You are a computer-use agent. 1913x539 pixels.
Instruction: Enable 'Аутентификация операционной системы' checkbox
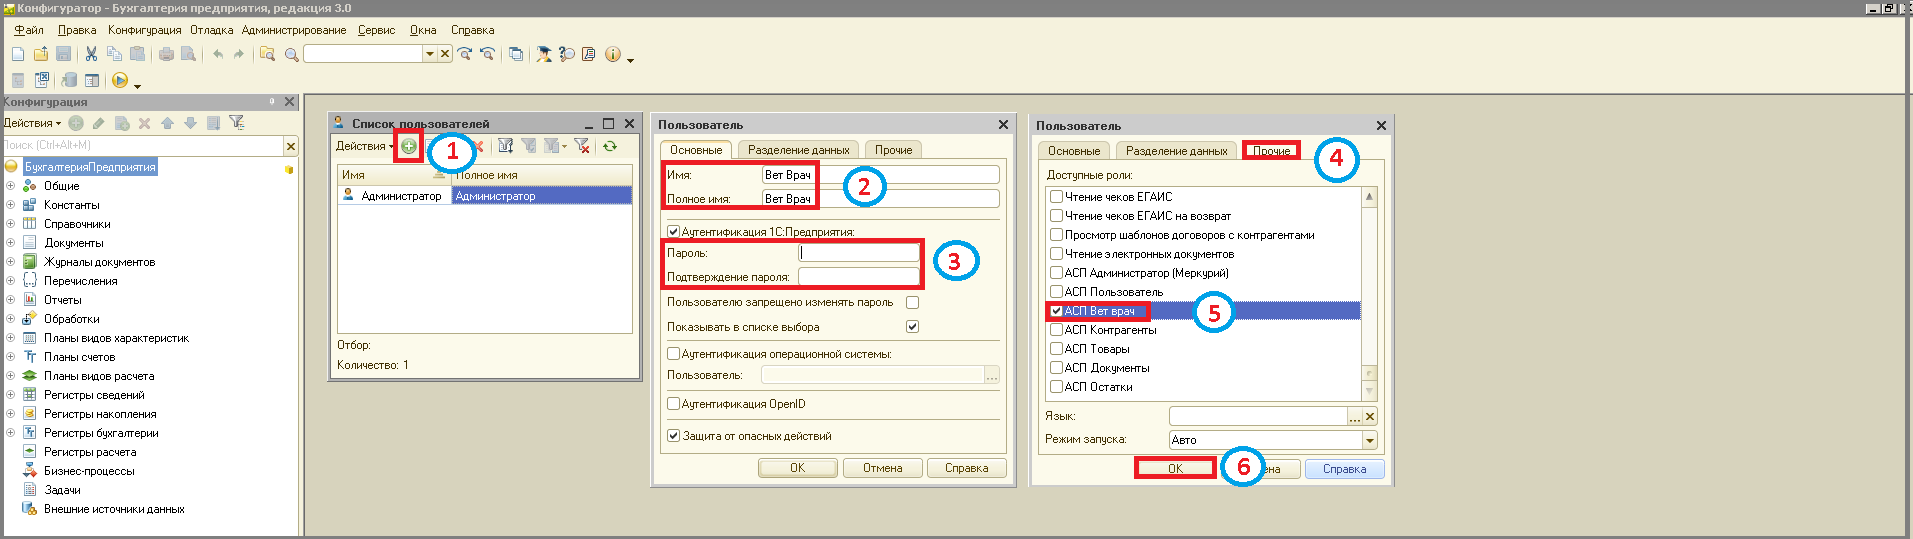[673, 354]
